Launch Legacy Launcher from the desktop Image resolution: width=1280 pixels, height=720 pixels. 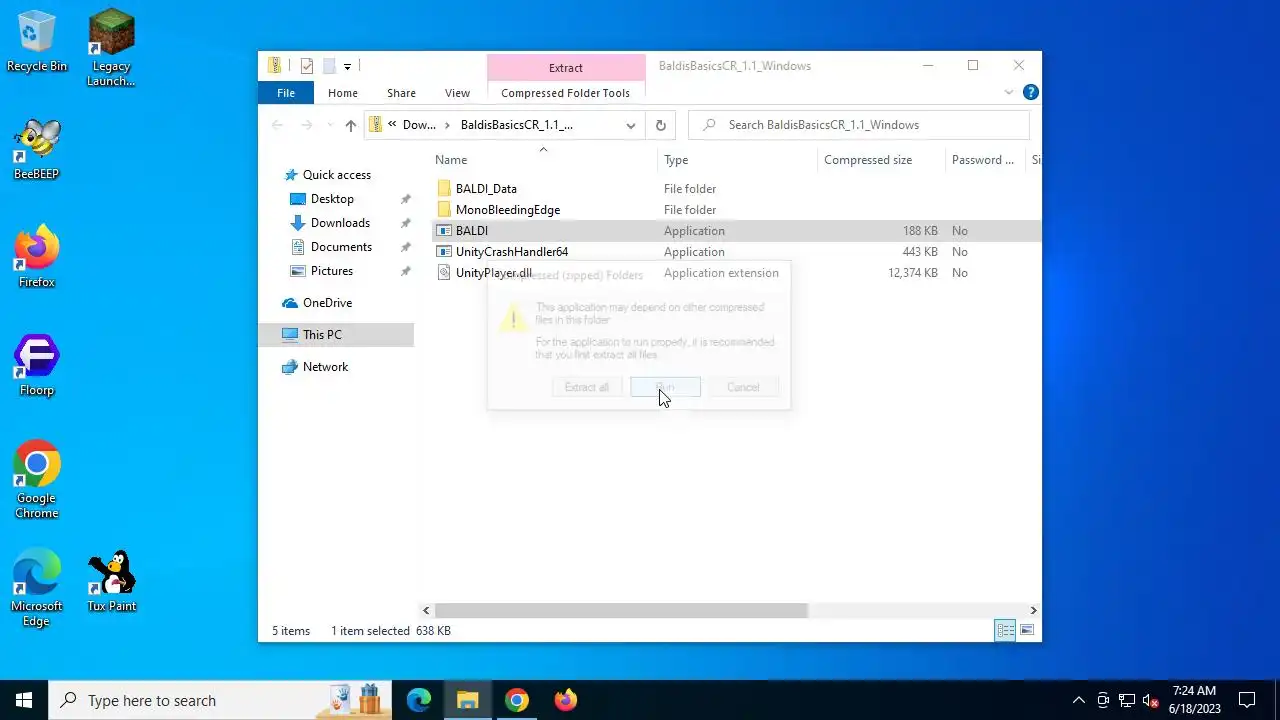(111, 48)
